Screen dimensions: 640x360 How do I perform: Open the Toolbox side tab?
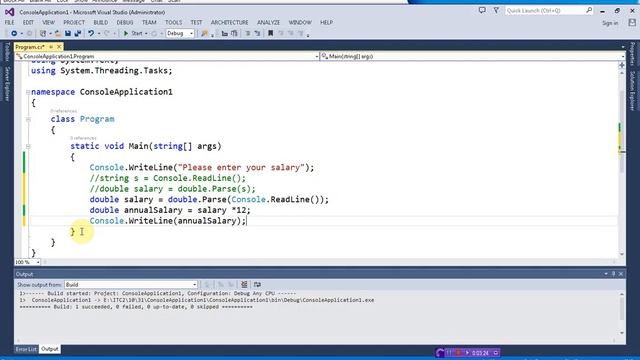click(x=7, y=51)
